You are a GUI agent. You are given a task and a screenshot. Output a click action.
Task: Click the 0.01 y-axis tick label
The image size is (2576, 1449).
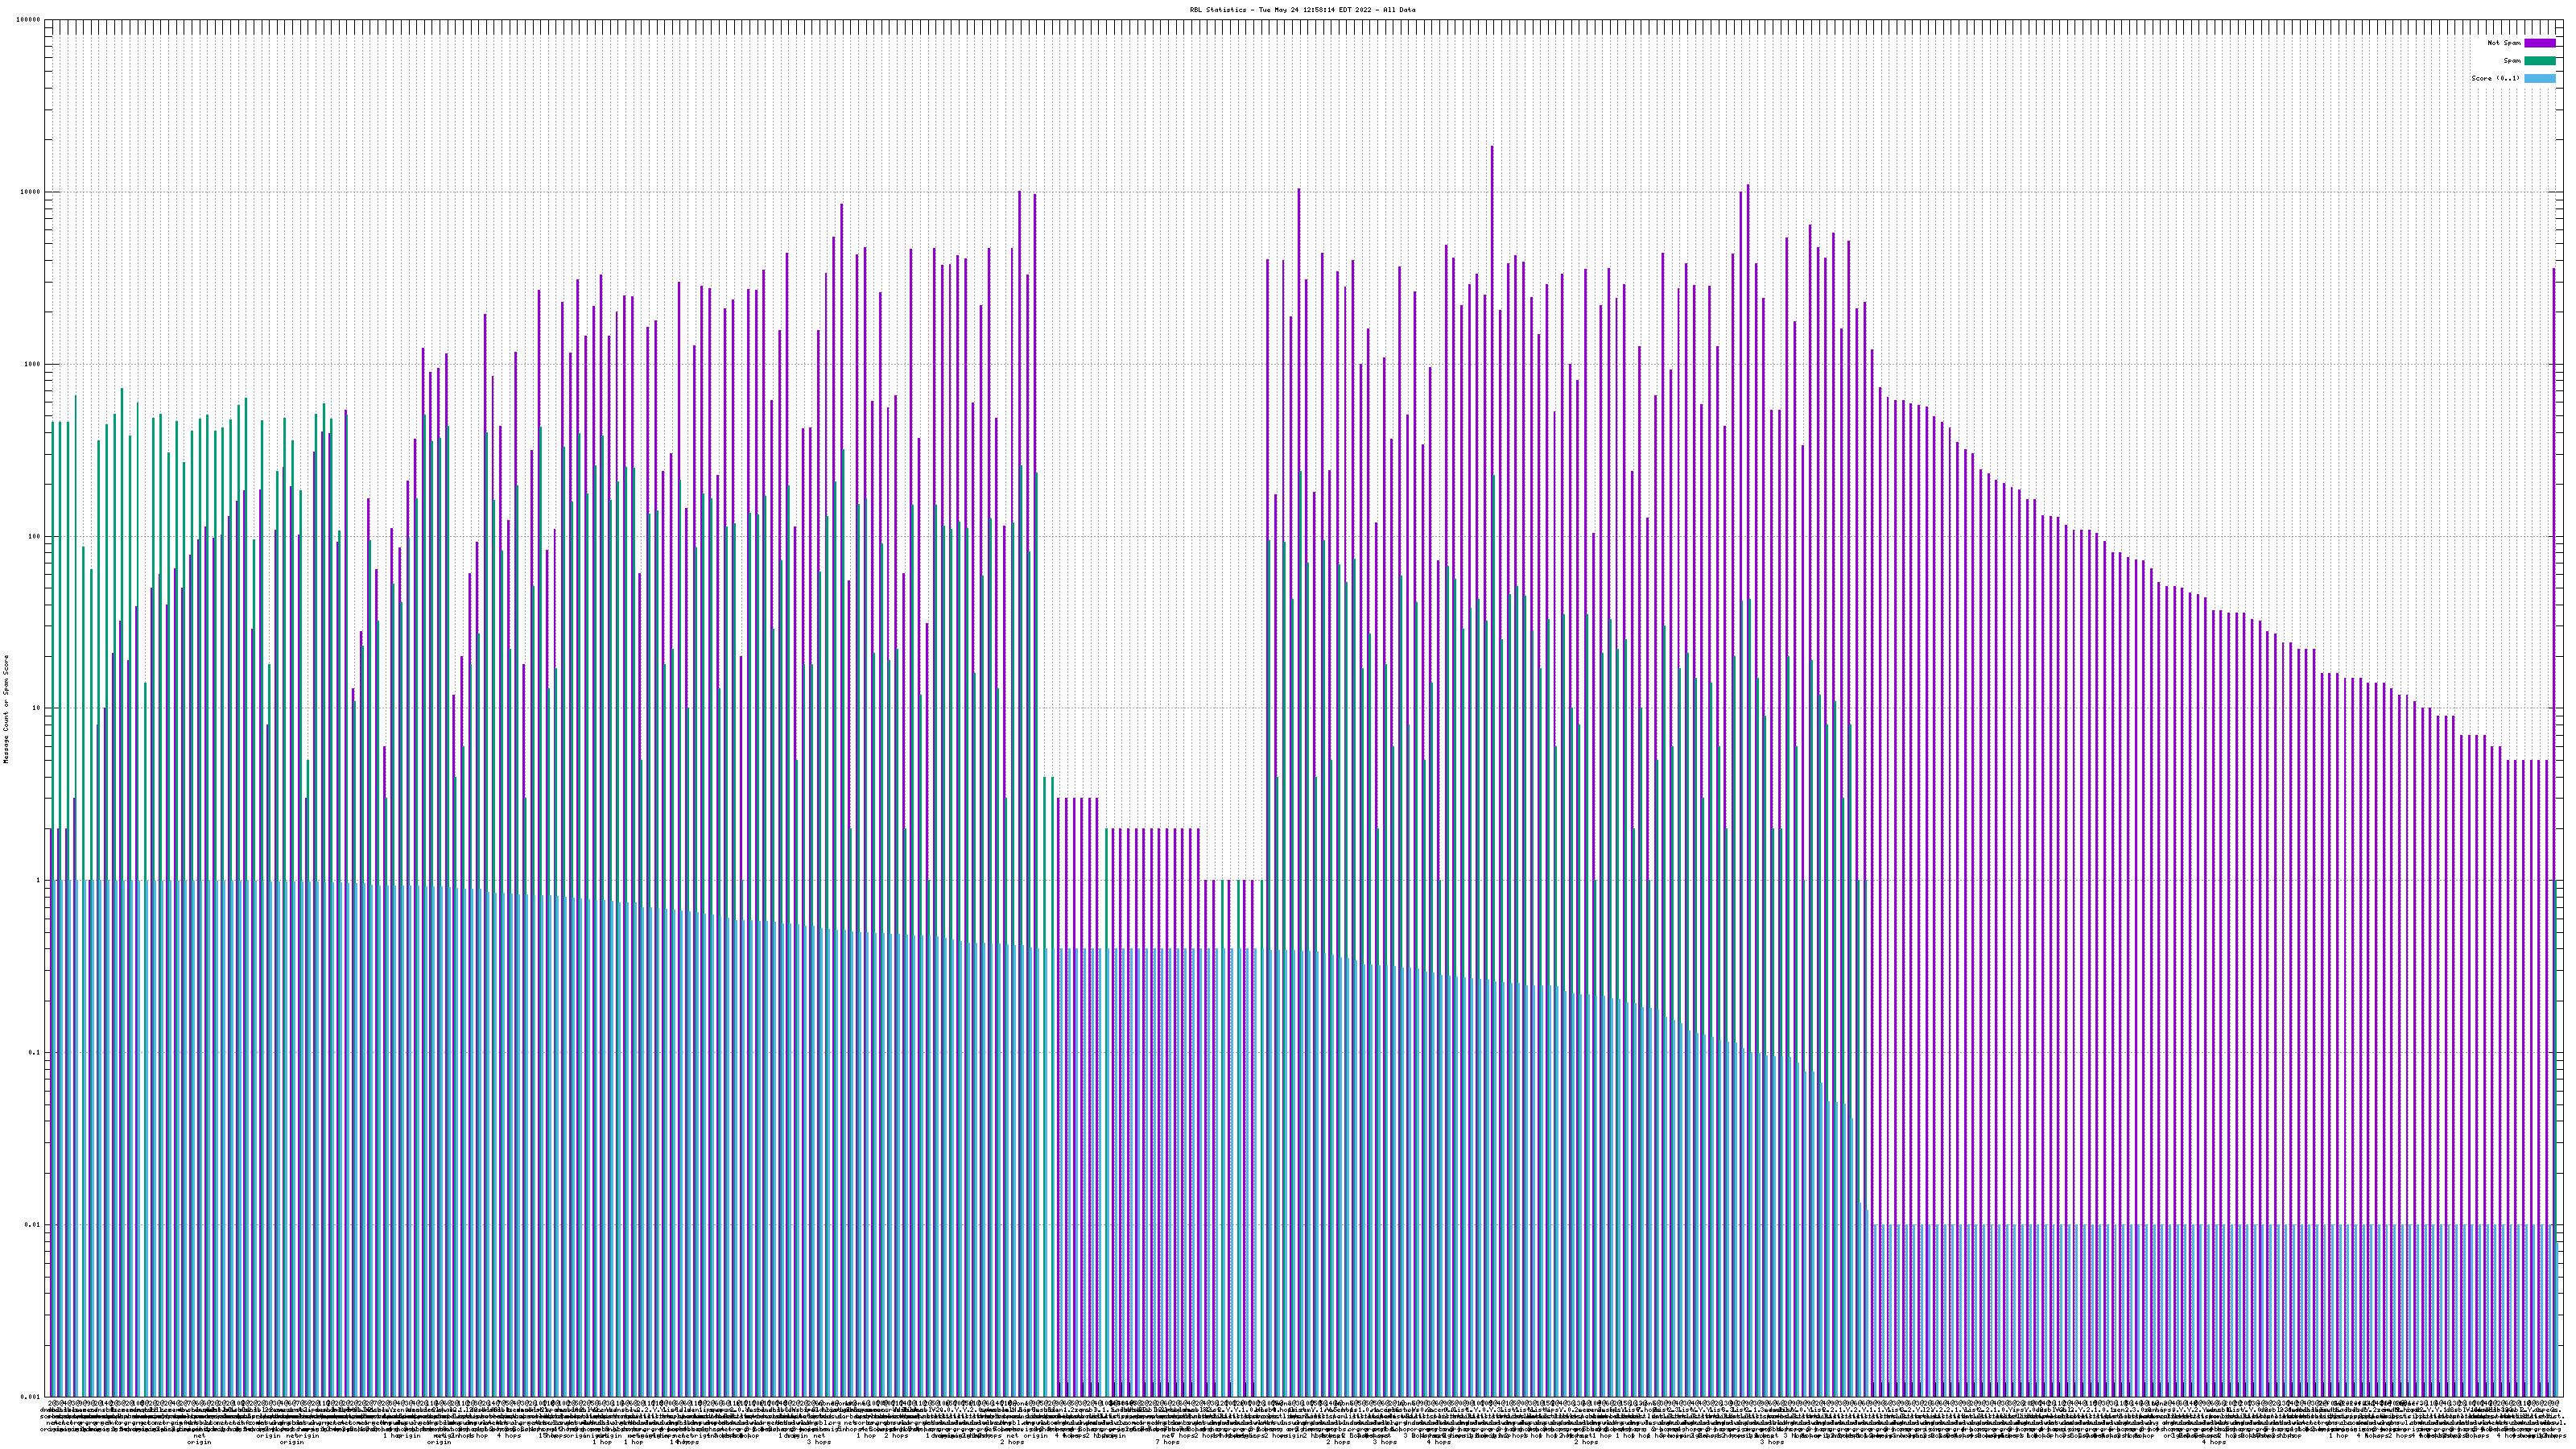point(33,1224)
